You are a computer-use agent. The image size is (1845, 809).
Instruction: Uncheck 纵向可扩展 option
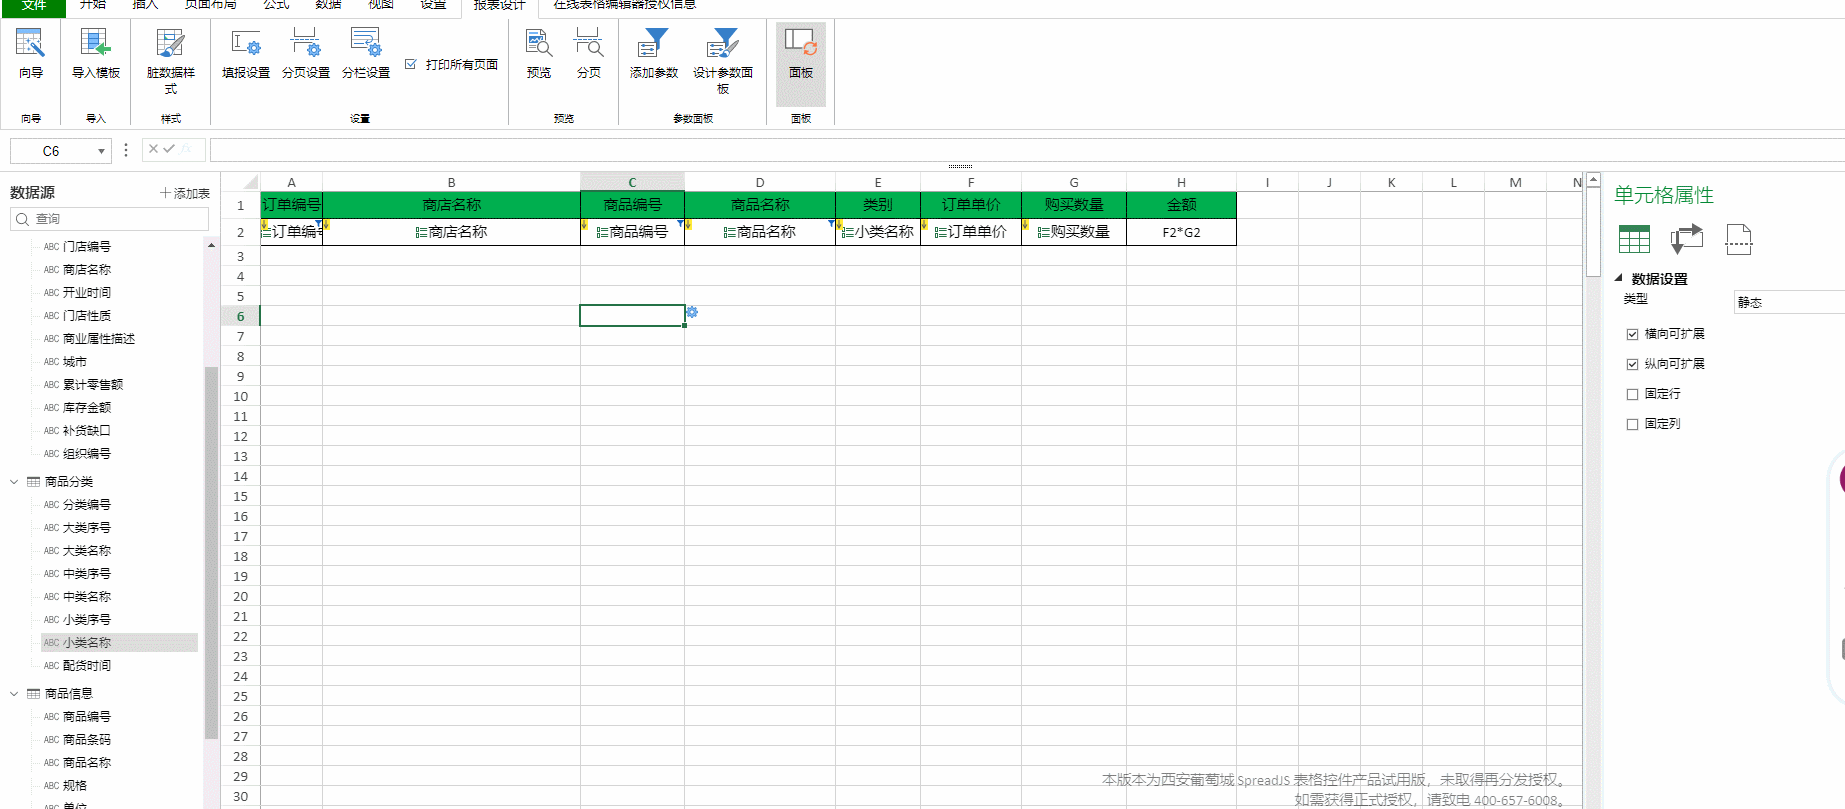click(x=1632, y=364)
